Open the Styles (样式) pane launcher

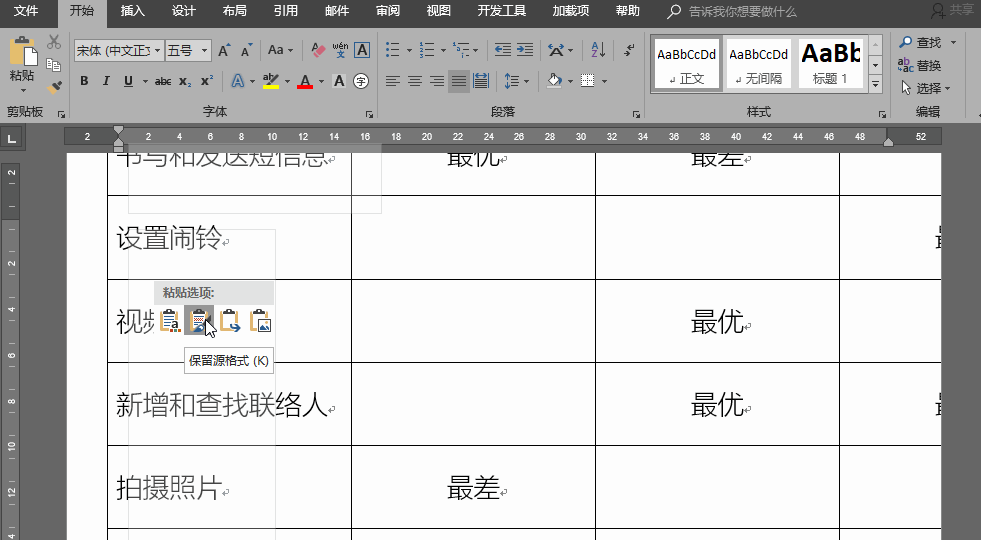coord(882,115)
